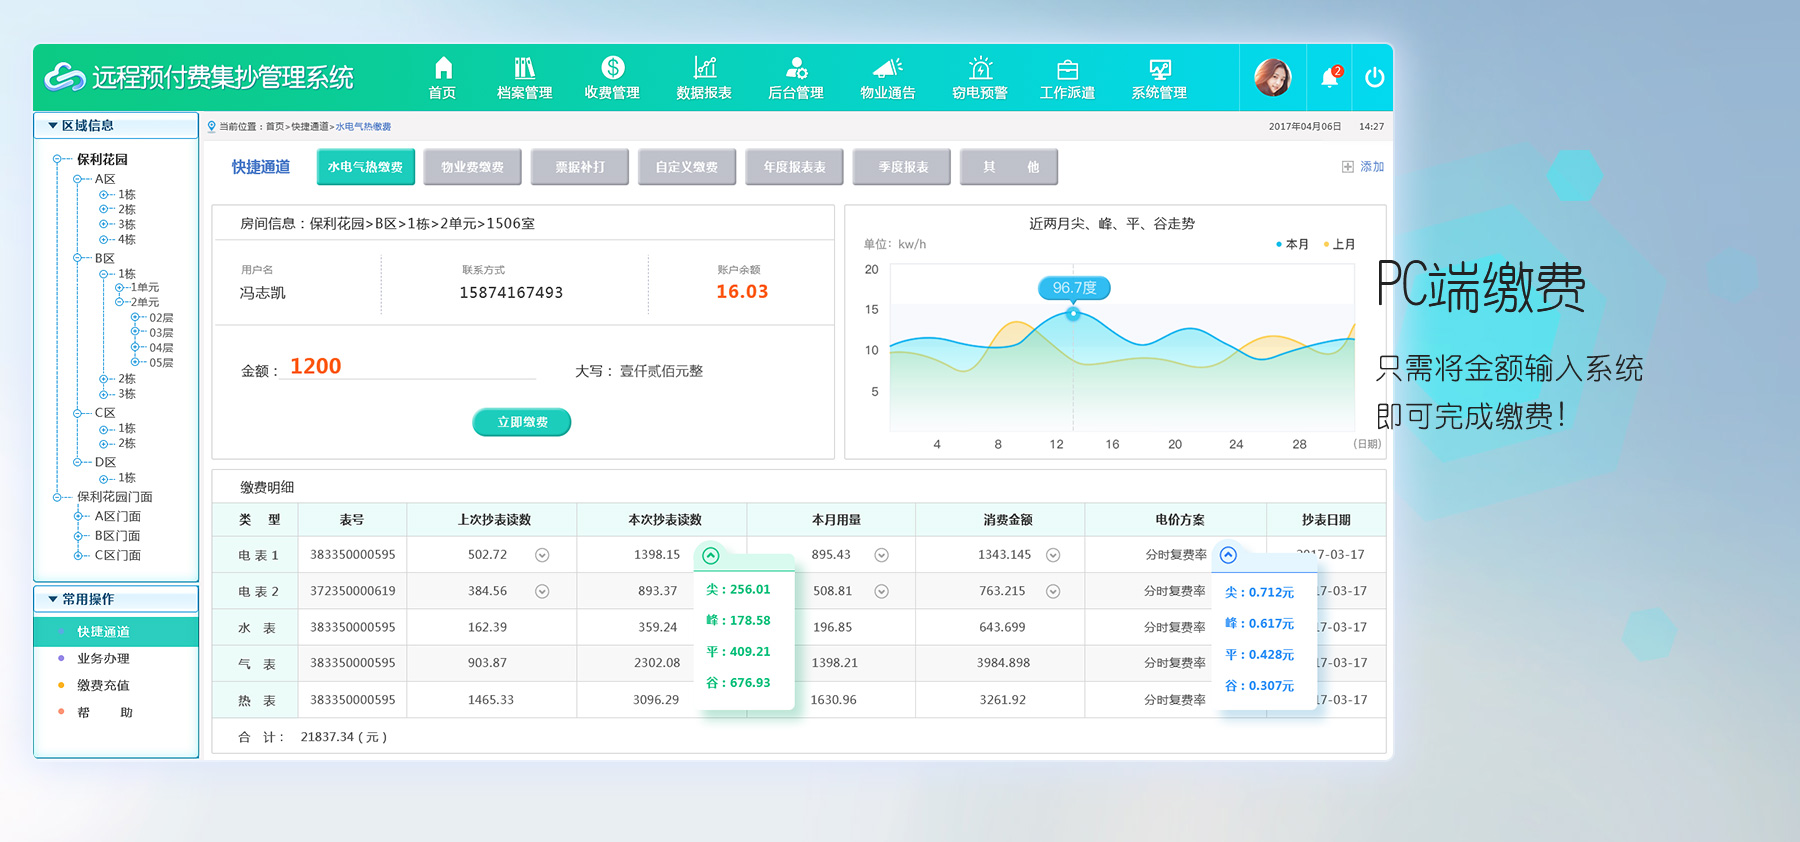The width and height of the screenshot is (1800, 842).
Task: Click the power logout icon
Action: pos(1374,77)
